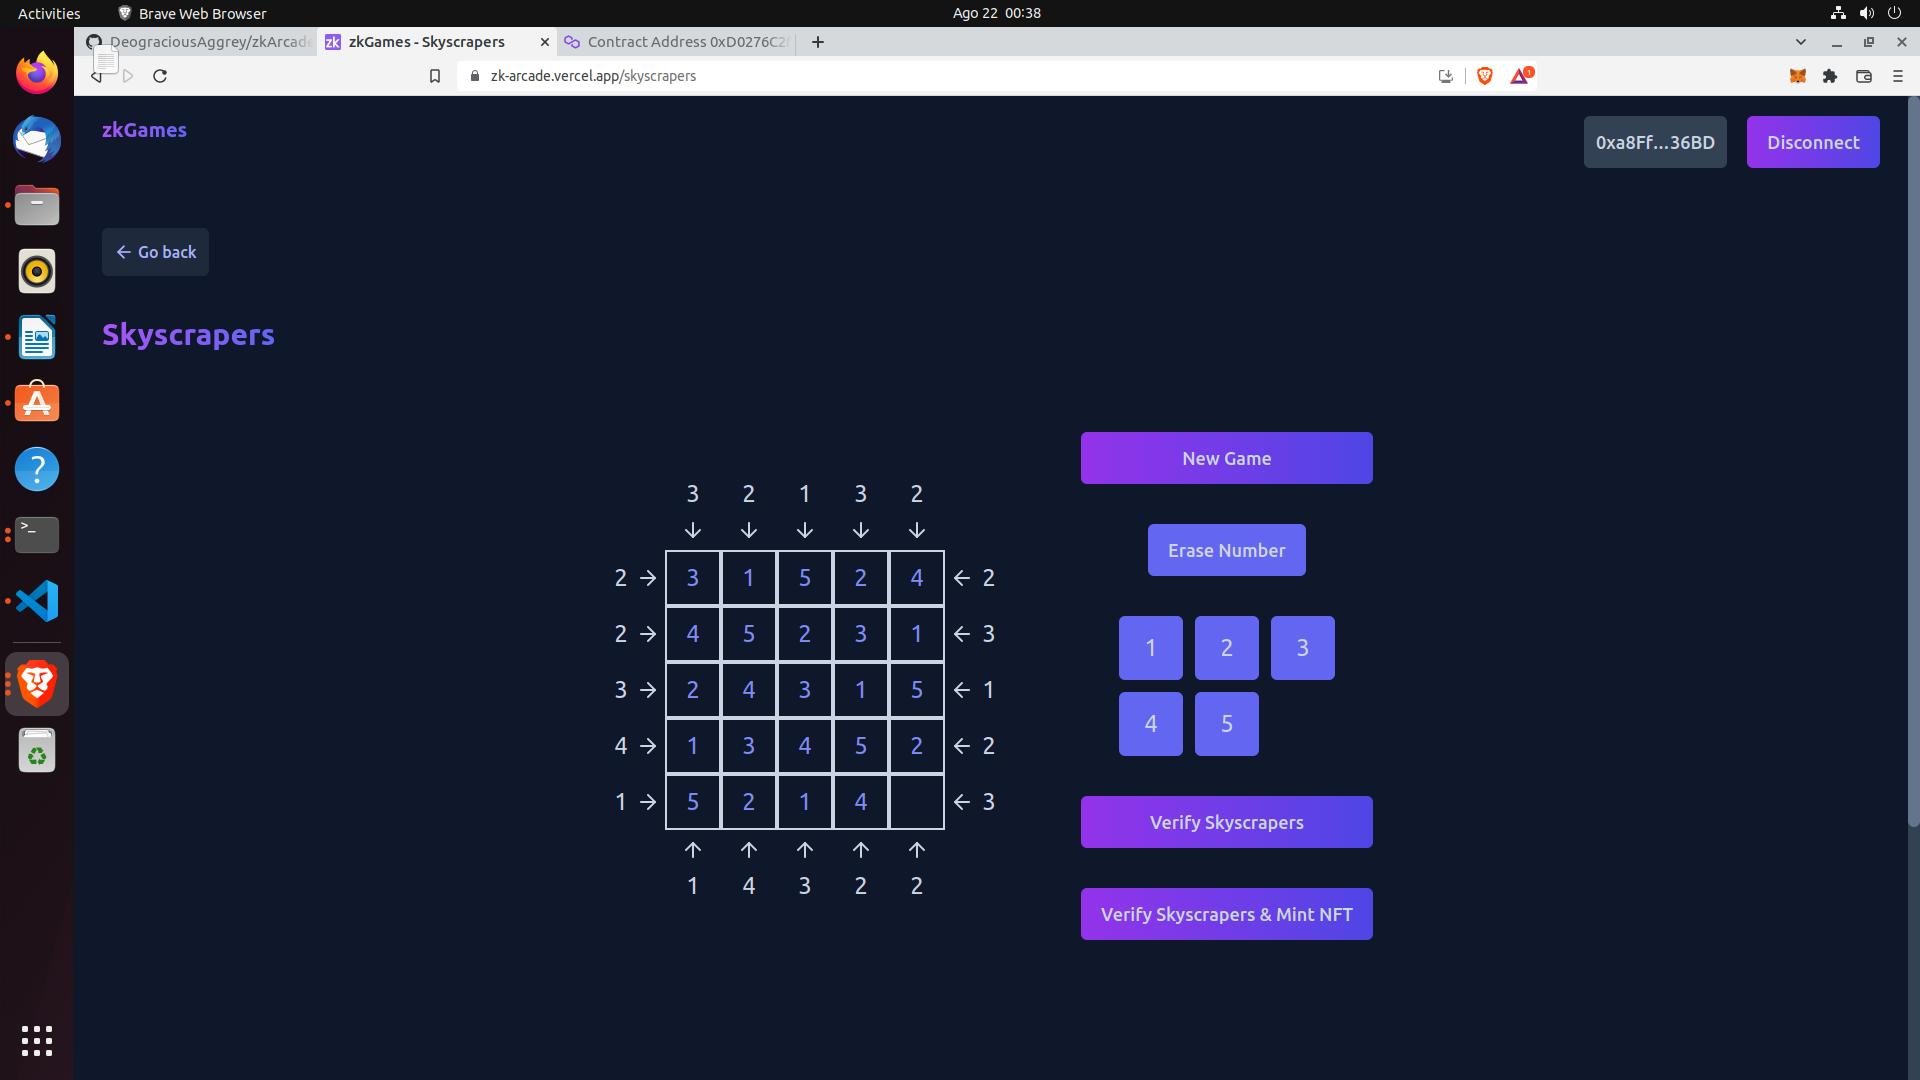
Task: Click the page bookmark icon
Action: (435, 76)
